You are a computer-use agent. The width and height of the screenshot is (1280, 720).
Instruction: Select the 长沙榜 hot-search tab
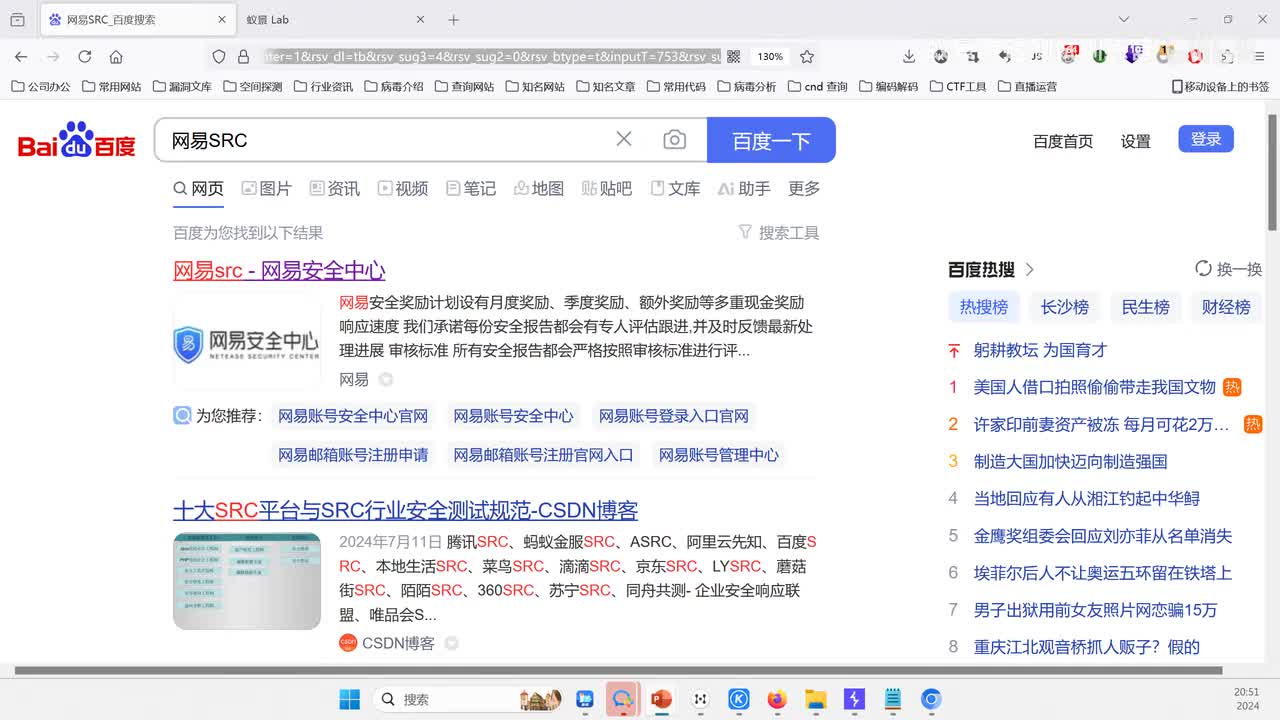(1065, 307)
